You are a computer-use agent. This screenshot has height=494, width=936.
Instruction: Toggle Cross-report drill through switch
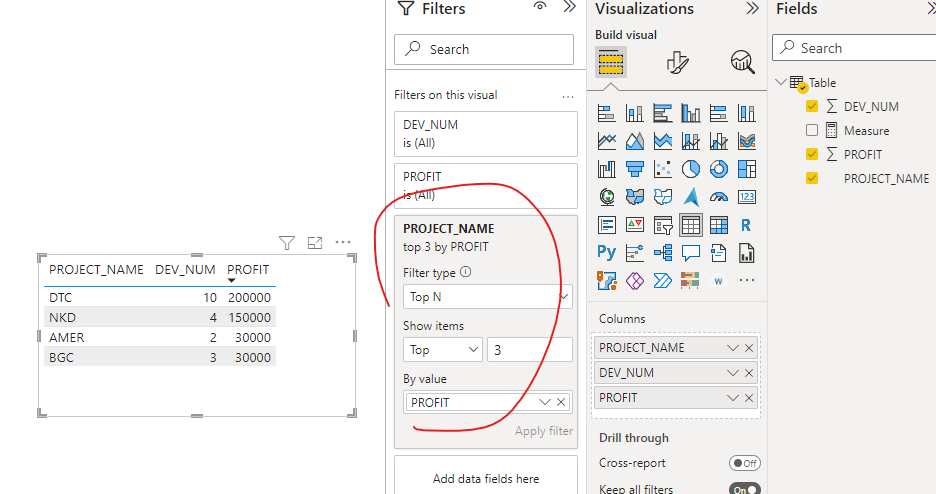[x=744, y=463]
